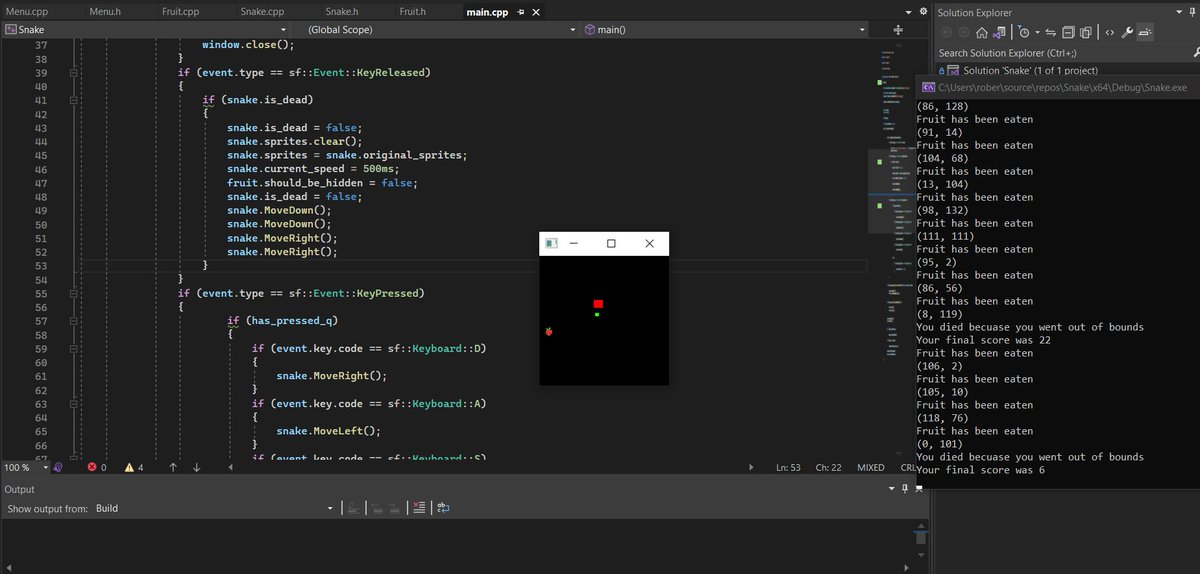Switch to the Menu.cpp tab
The image size is (1200, 574).
pos(27,11)
